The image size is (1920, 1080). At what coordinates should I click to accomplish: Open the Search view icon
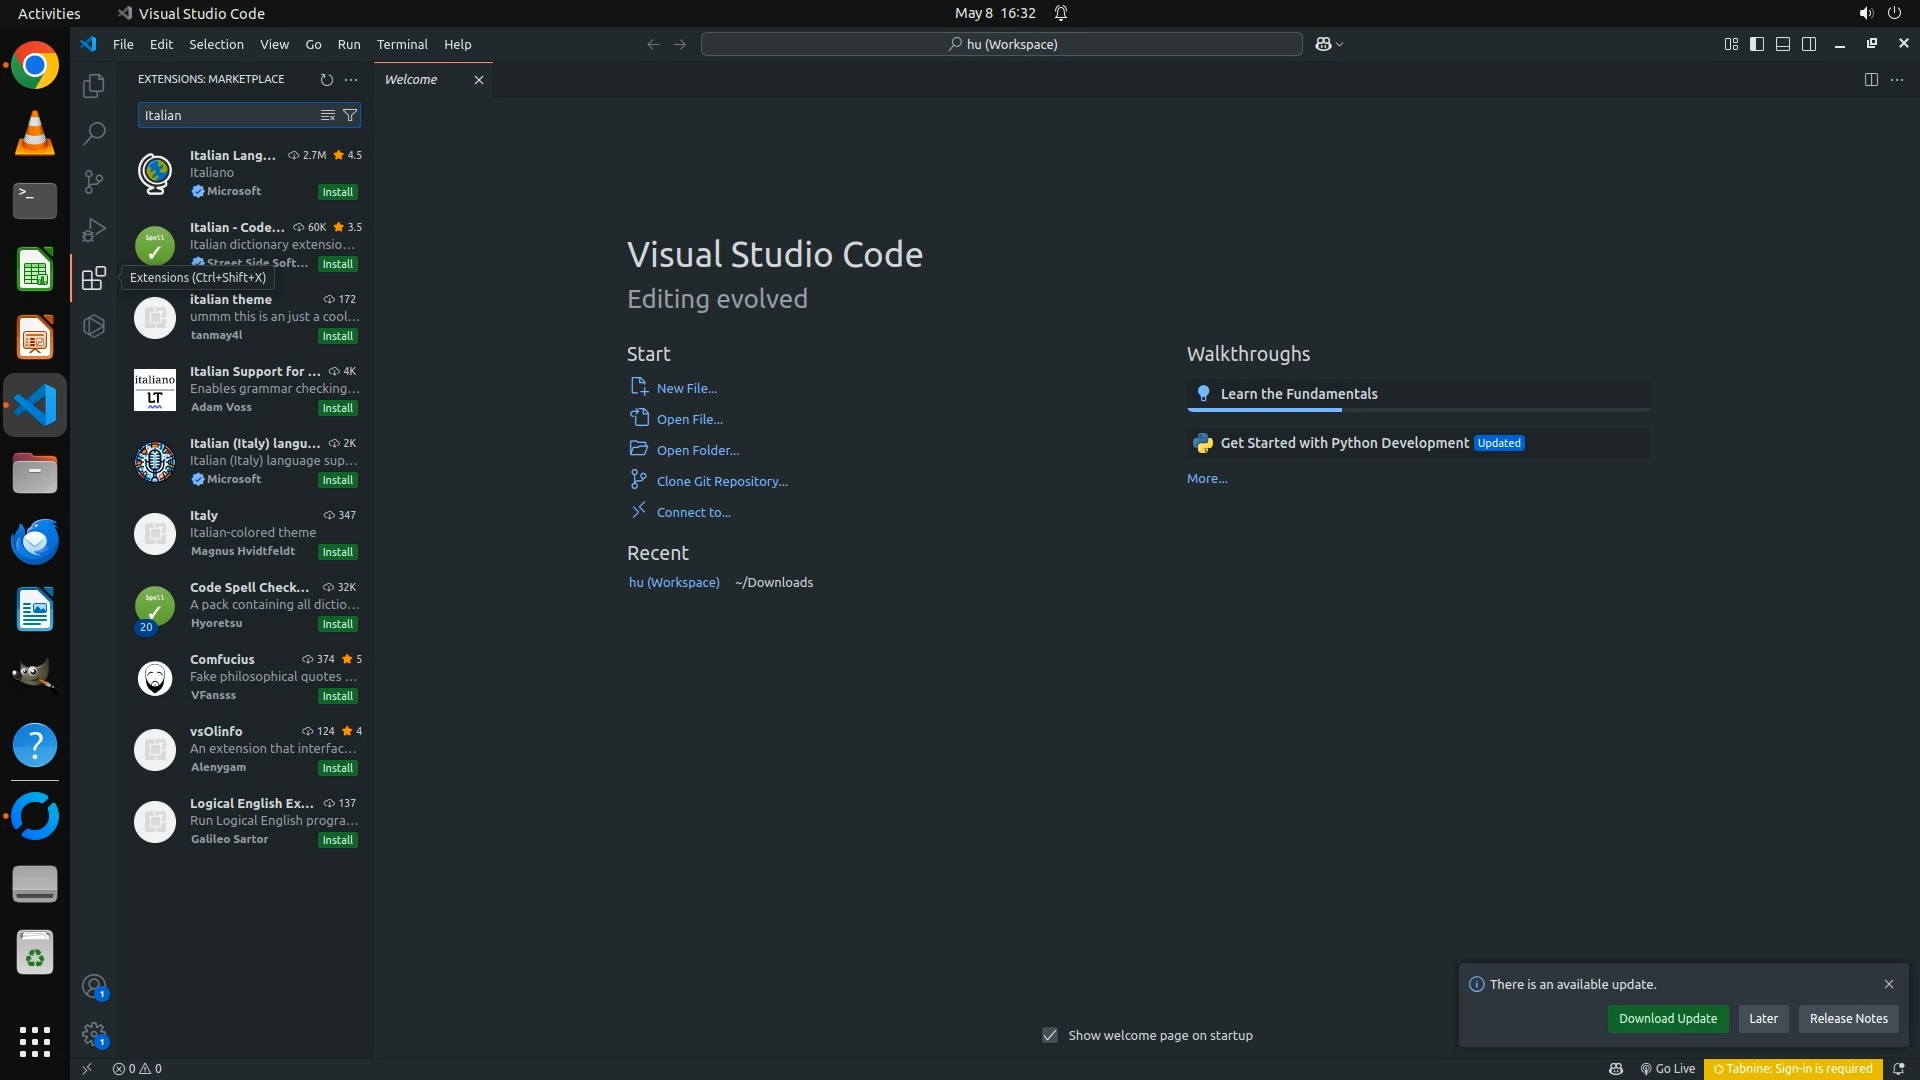93,133
